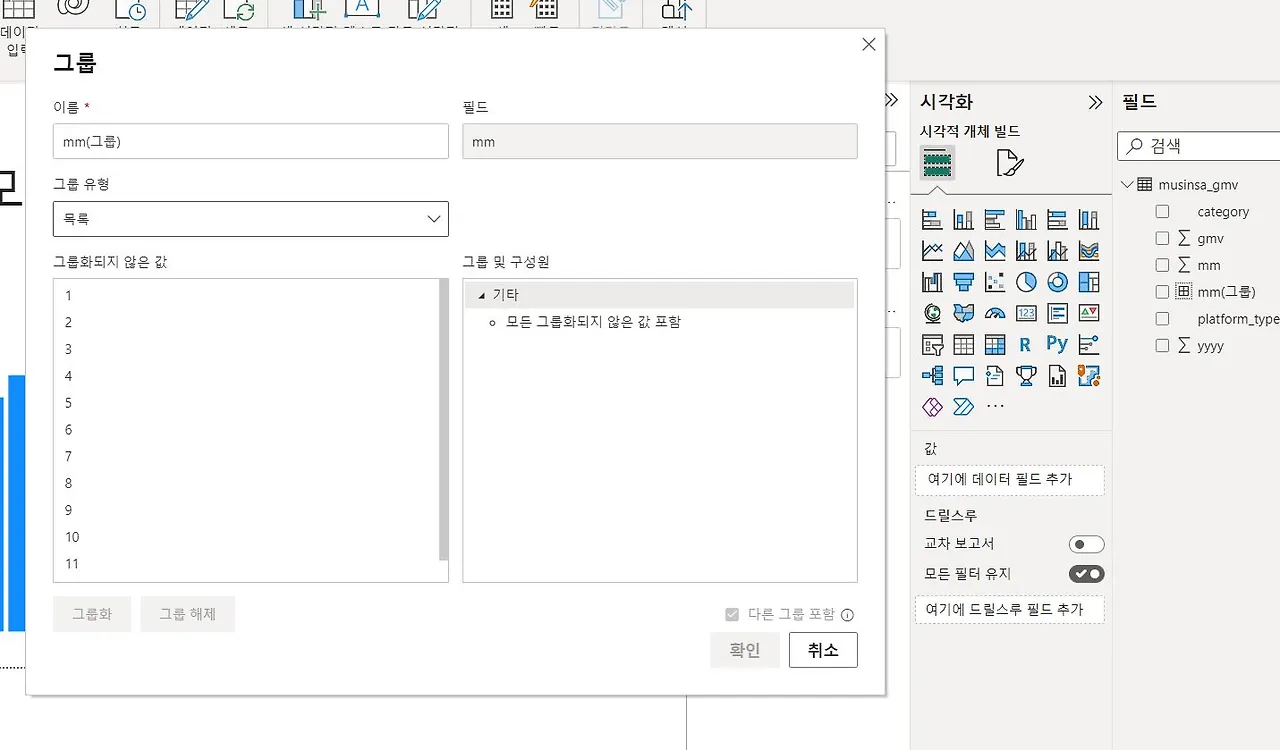Pick the stacked area chart visual
This screenshot has width=1280, height=750.
995,251
